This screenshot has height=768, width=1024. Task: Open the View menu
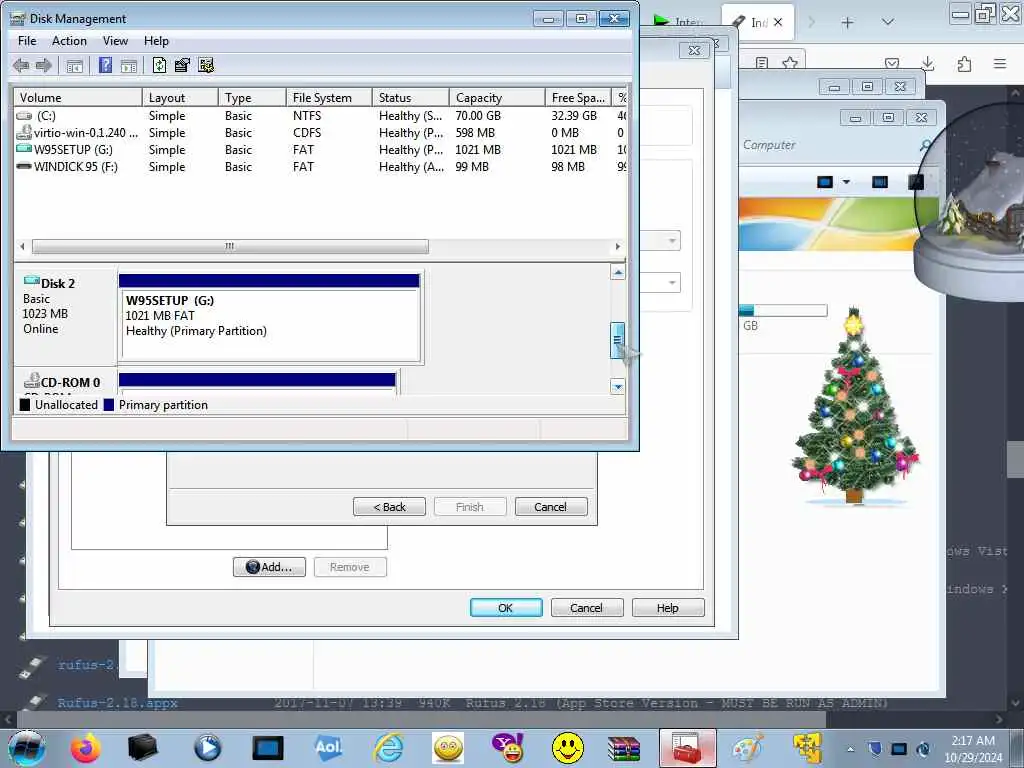tap(115, 40)
